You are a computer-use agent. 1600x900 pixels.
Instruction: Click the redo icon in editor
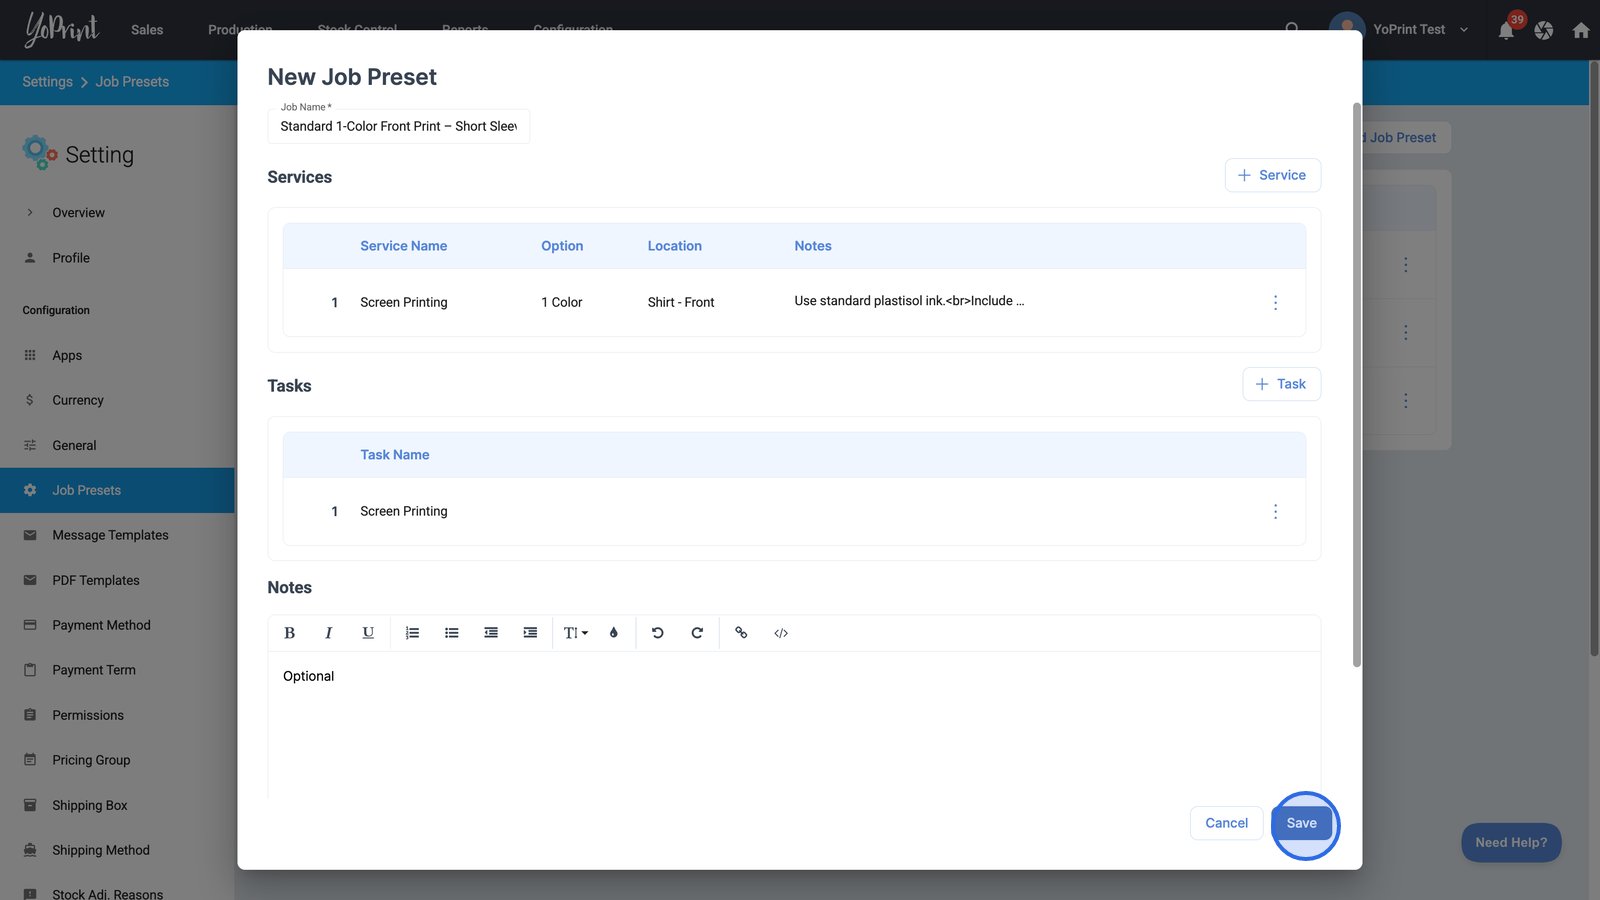[697, 633]
